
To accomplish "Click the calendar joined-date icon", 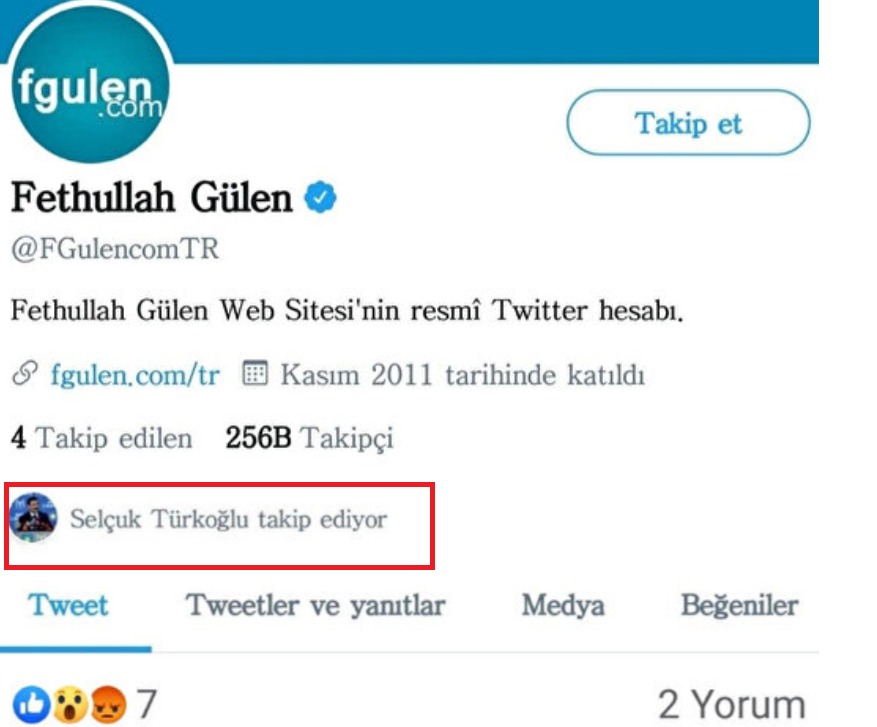I will [255, 373].
